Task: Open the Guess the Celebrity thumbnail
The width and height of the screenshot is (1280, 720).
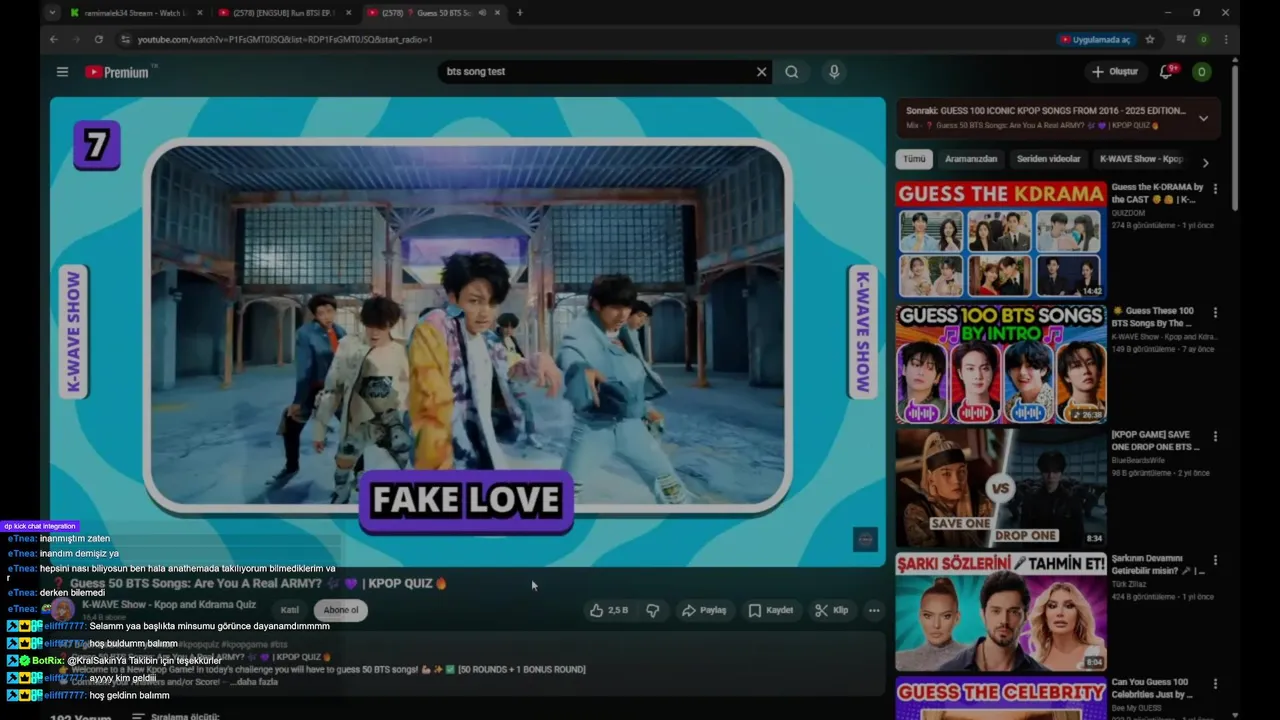Action: (1001, 698)
